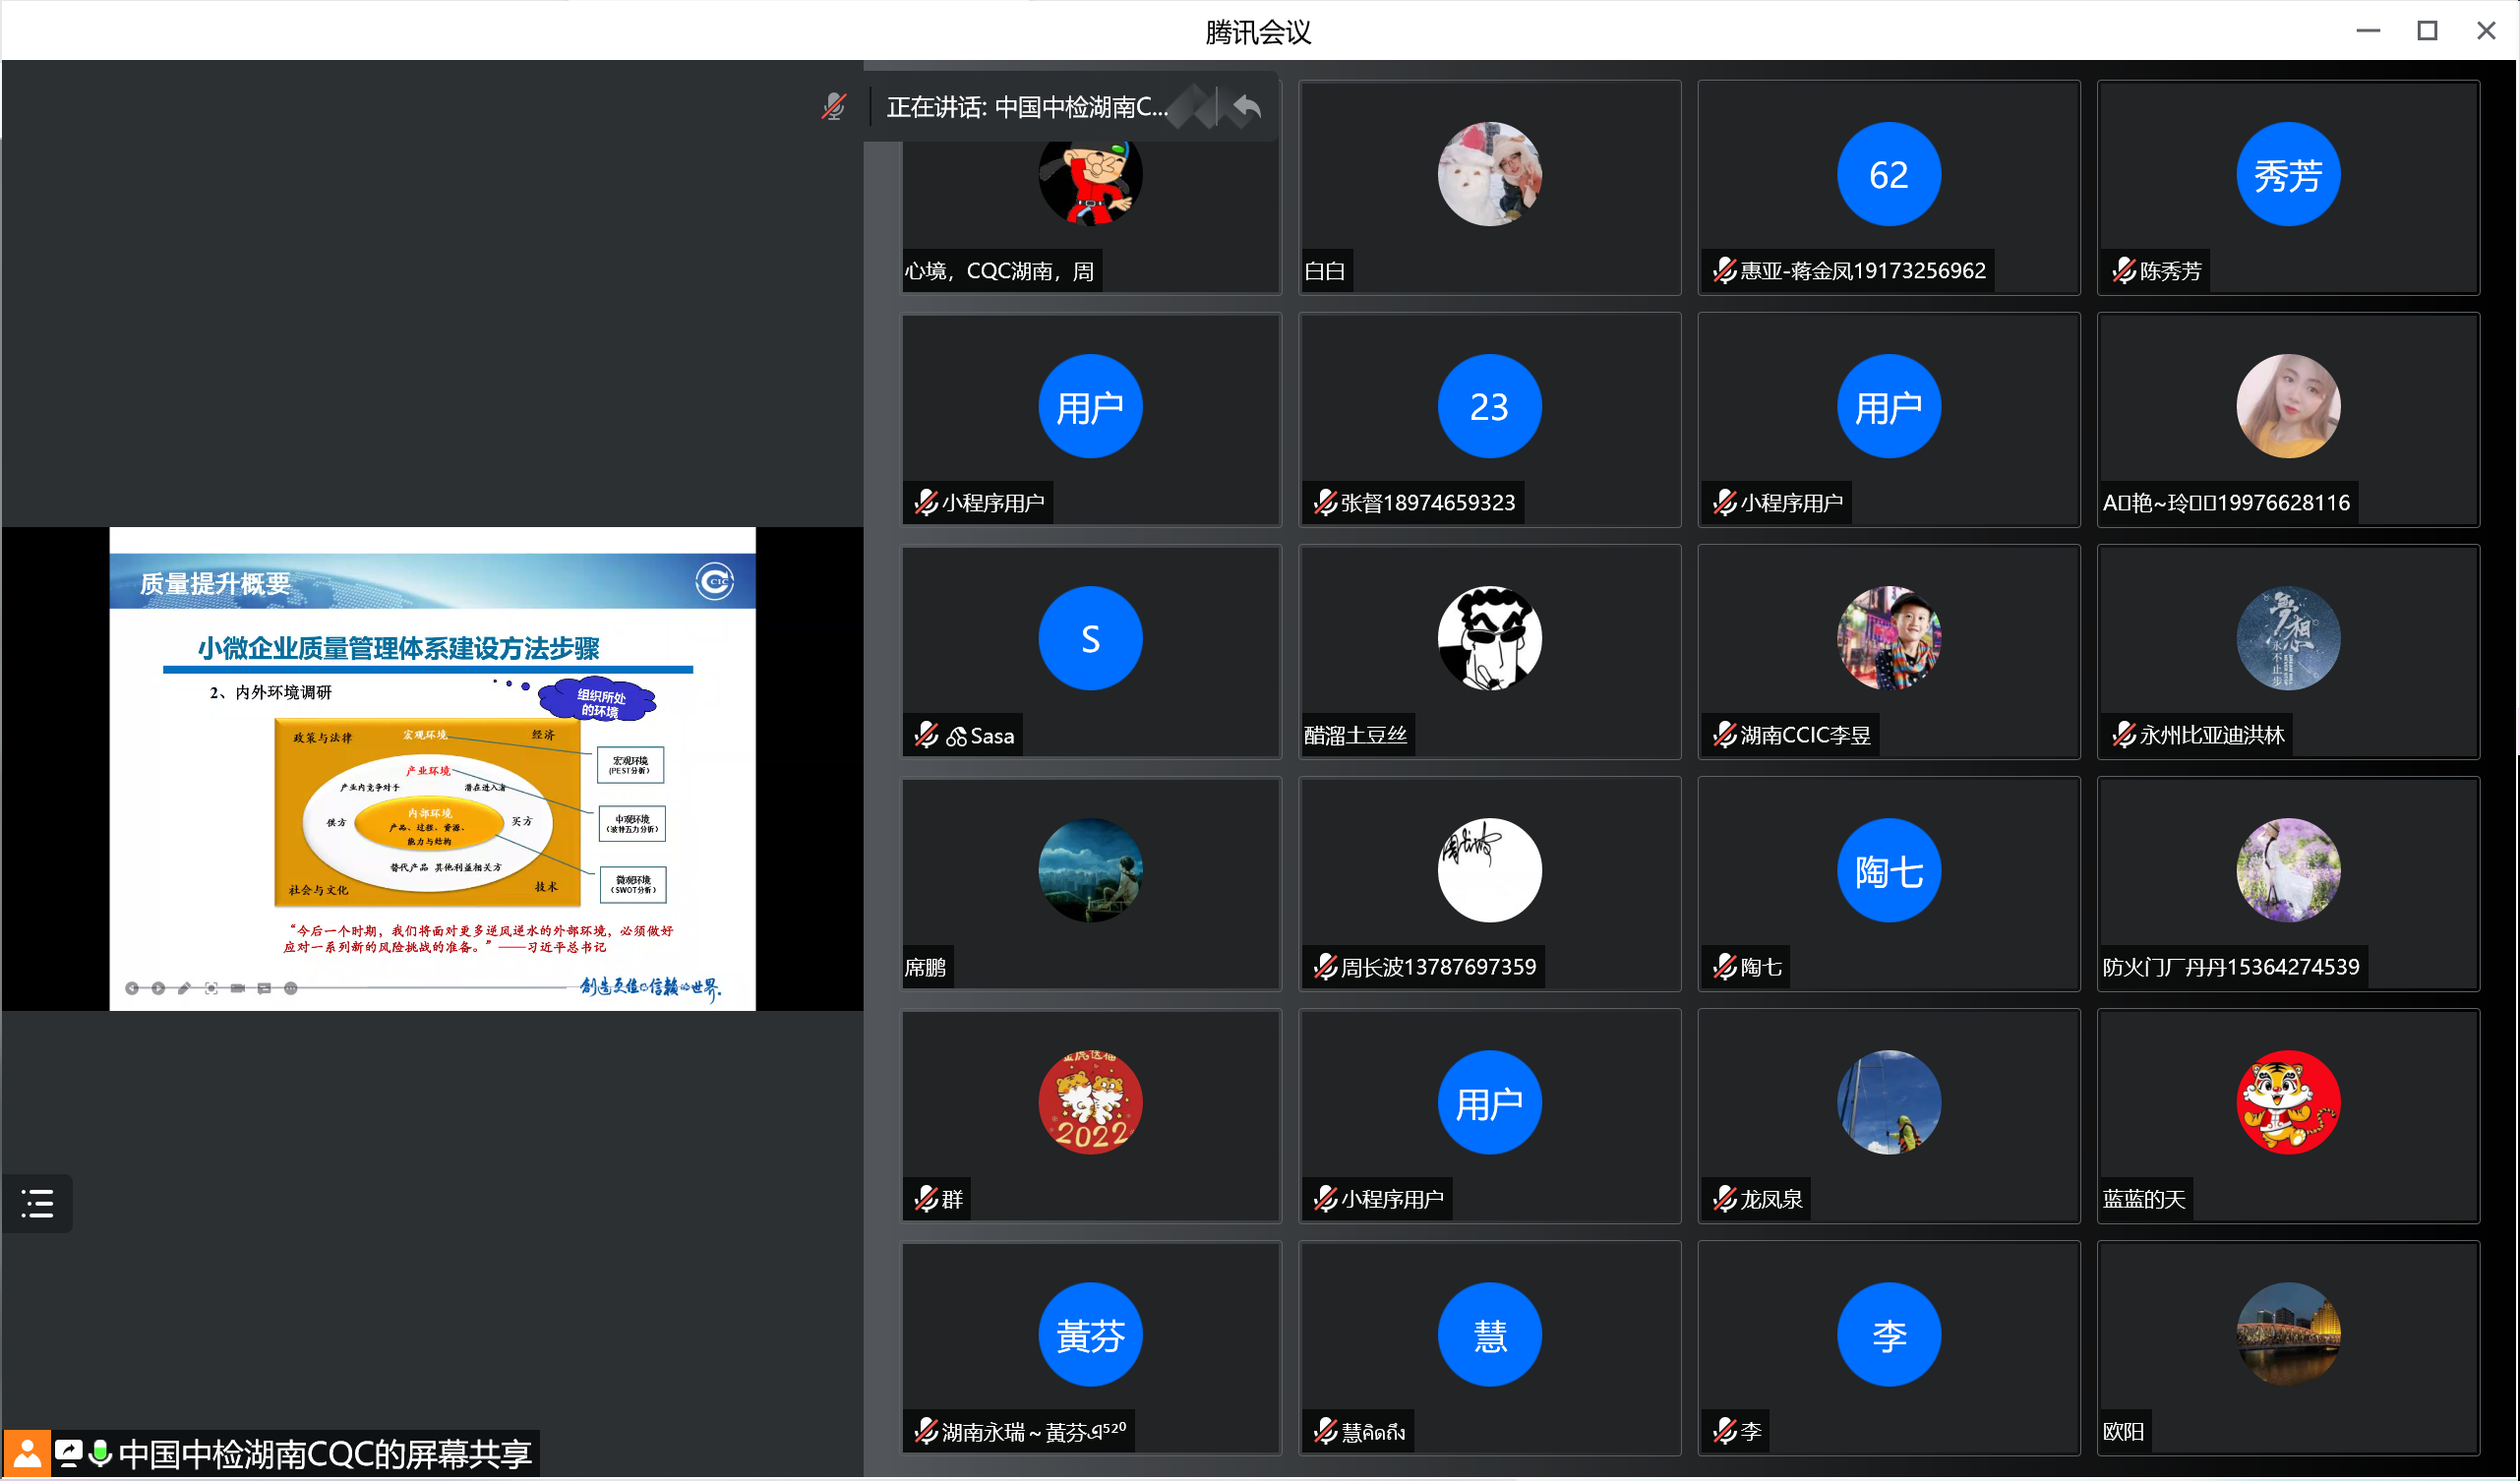The height and width of the screenshot is (1481, 2520).
Task: Click muted mic icon next to 湖南CCIC李昱
Action: tap(1725, 735)
